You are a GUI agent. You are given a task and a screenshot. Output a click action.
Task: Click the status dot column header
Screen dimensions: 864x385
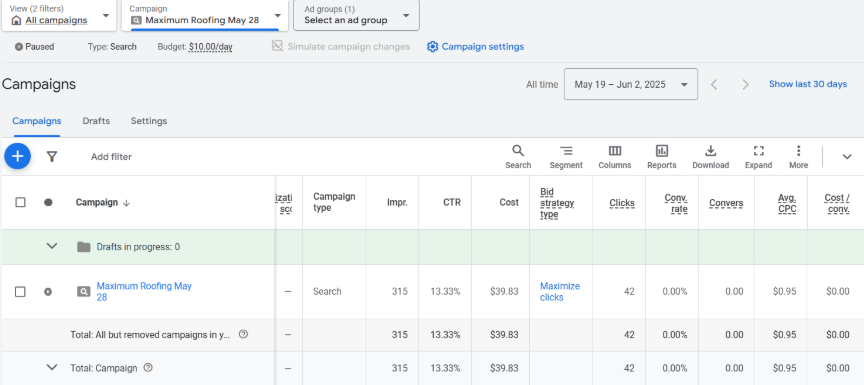pyautogui.click(x=48, y=202)
